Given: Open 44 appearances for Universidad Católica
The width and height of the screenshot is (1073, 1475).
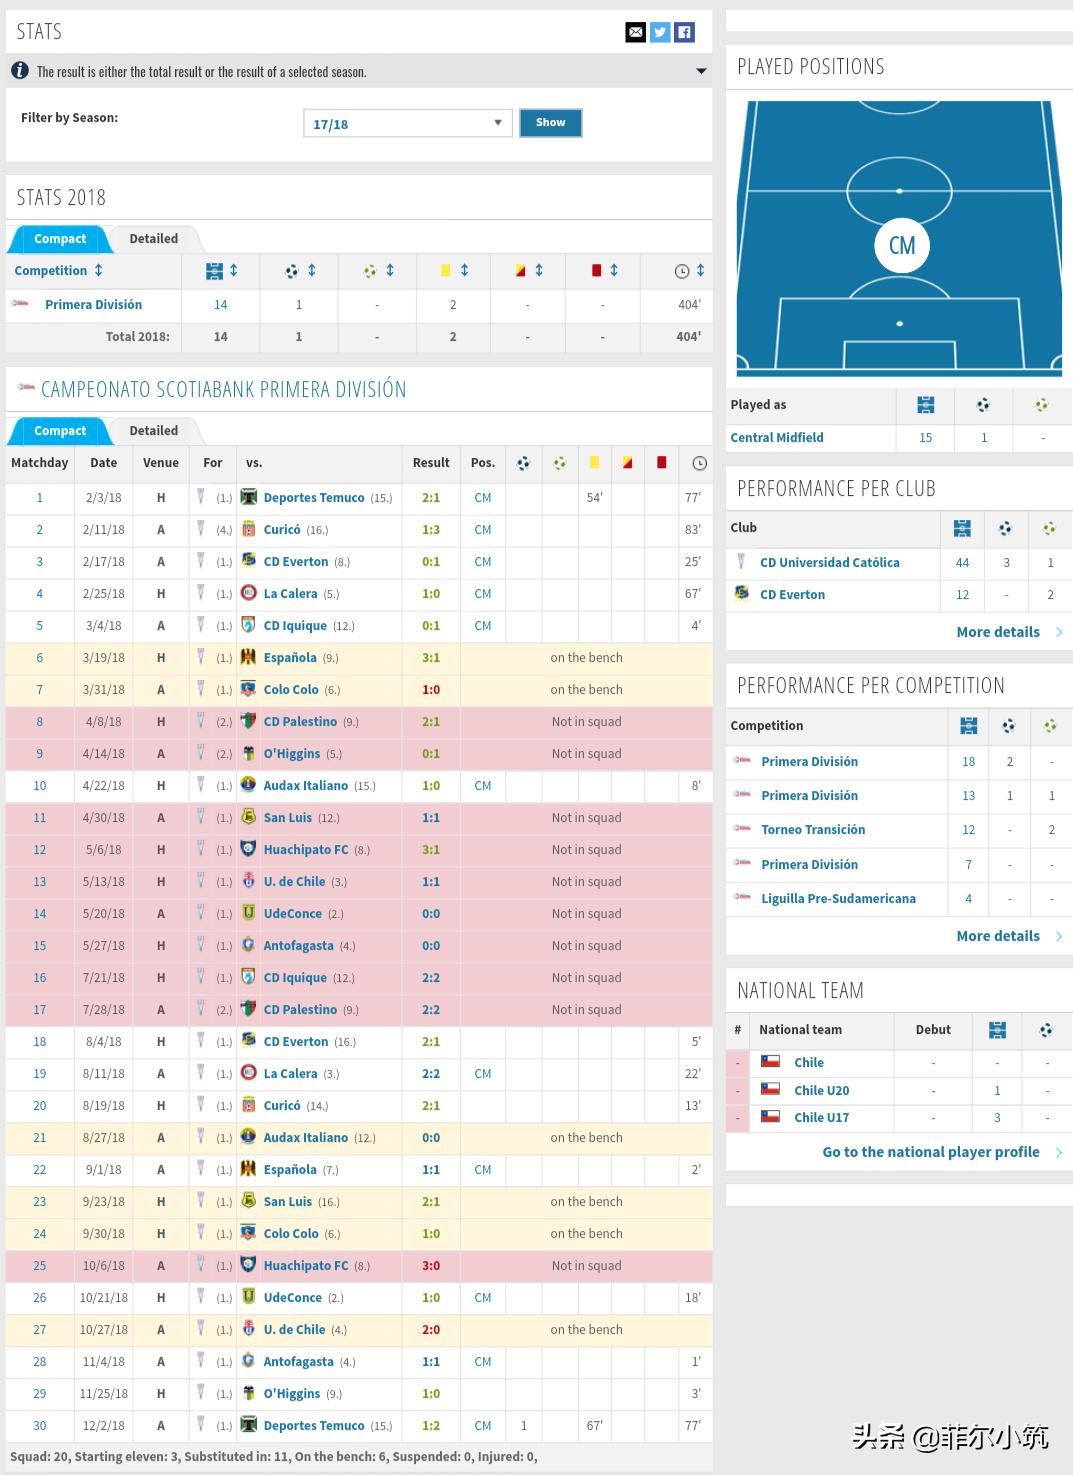Looking at the screenshot, I should tap(962, 562).
